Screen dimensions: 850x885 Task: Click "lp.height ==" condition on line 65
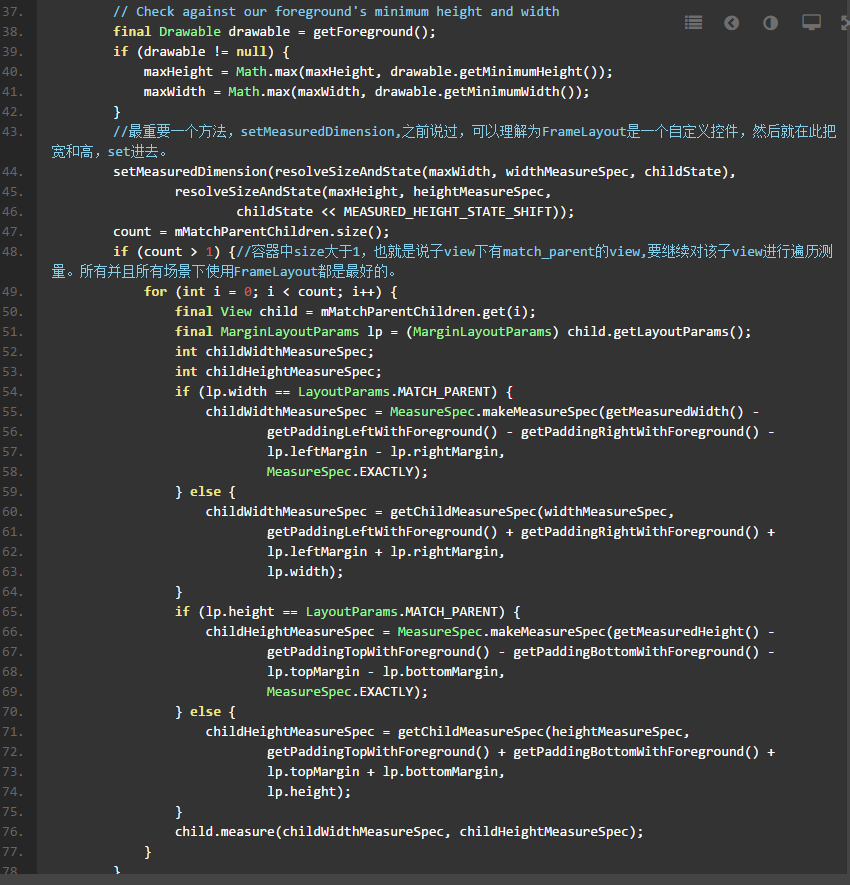click(251, 612)
